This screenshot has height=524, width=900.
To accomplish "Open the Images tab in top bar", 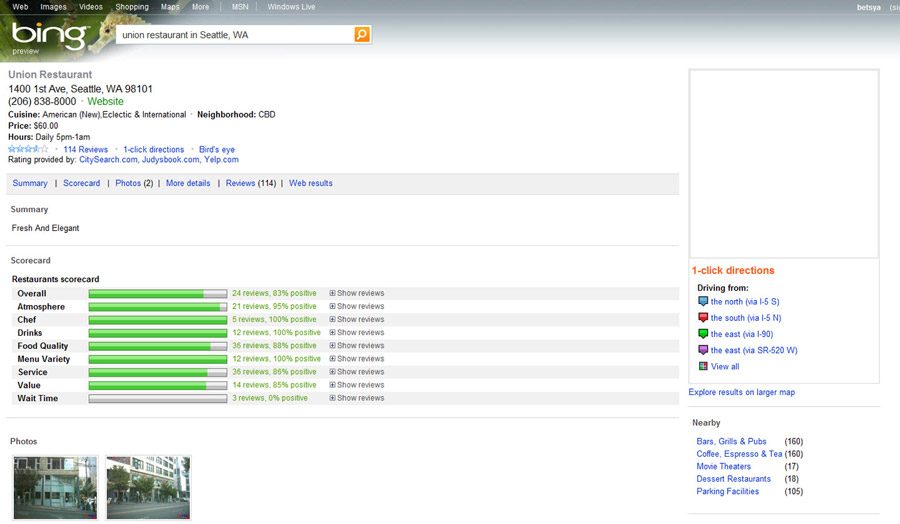I will pyautogui.click(x=53, y=7).
